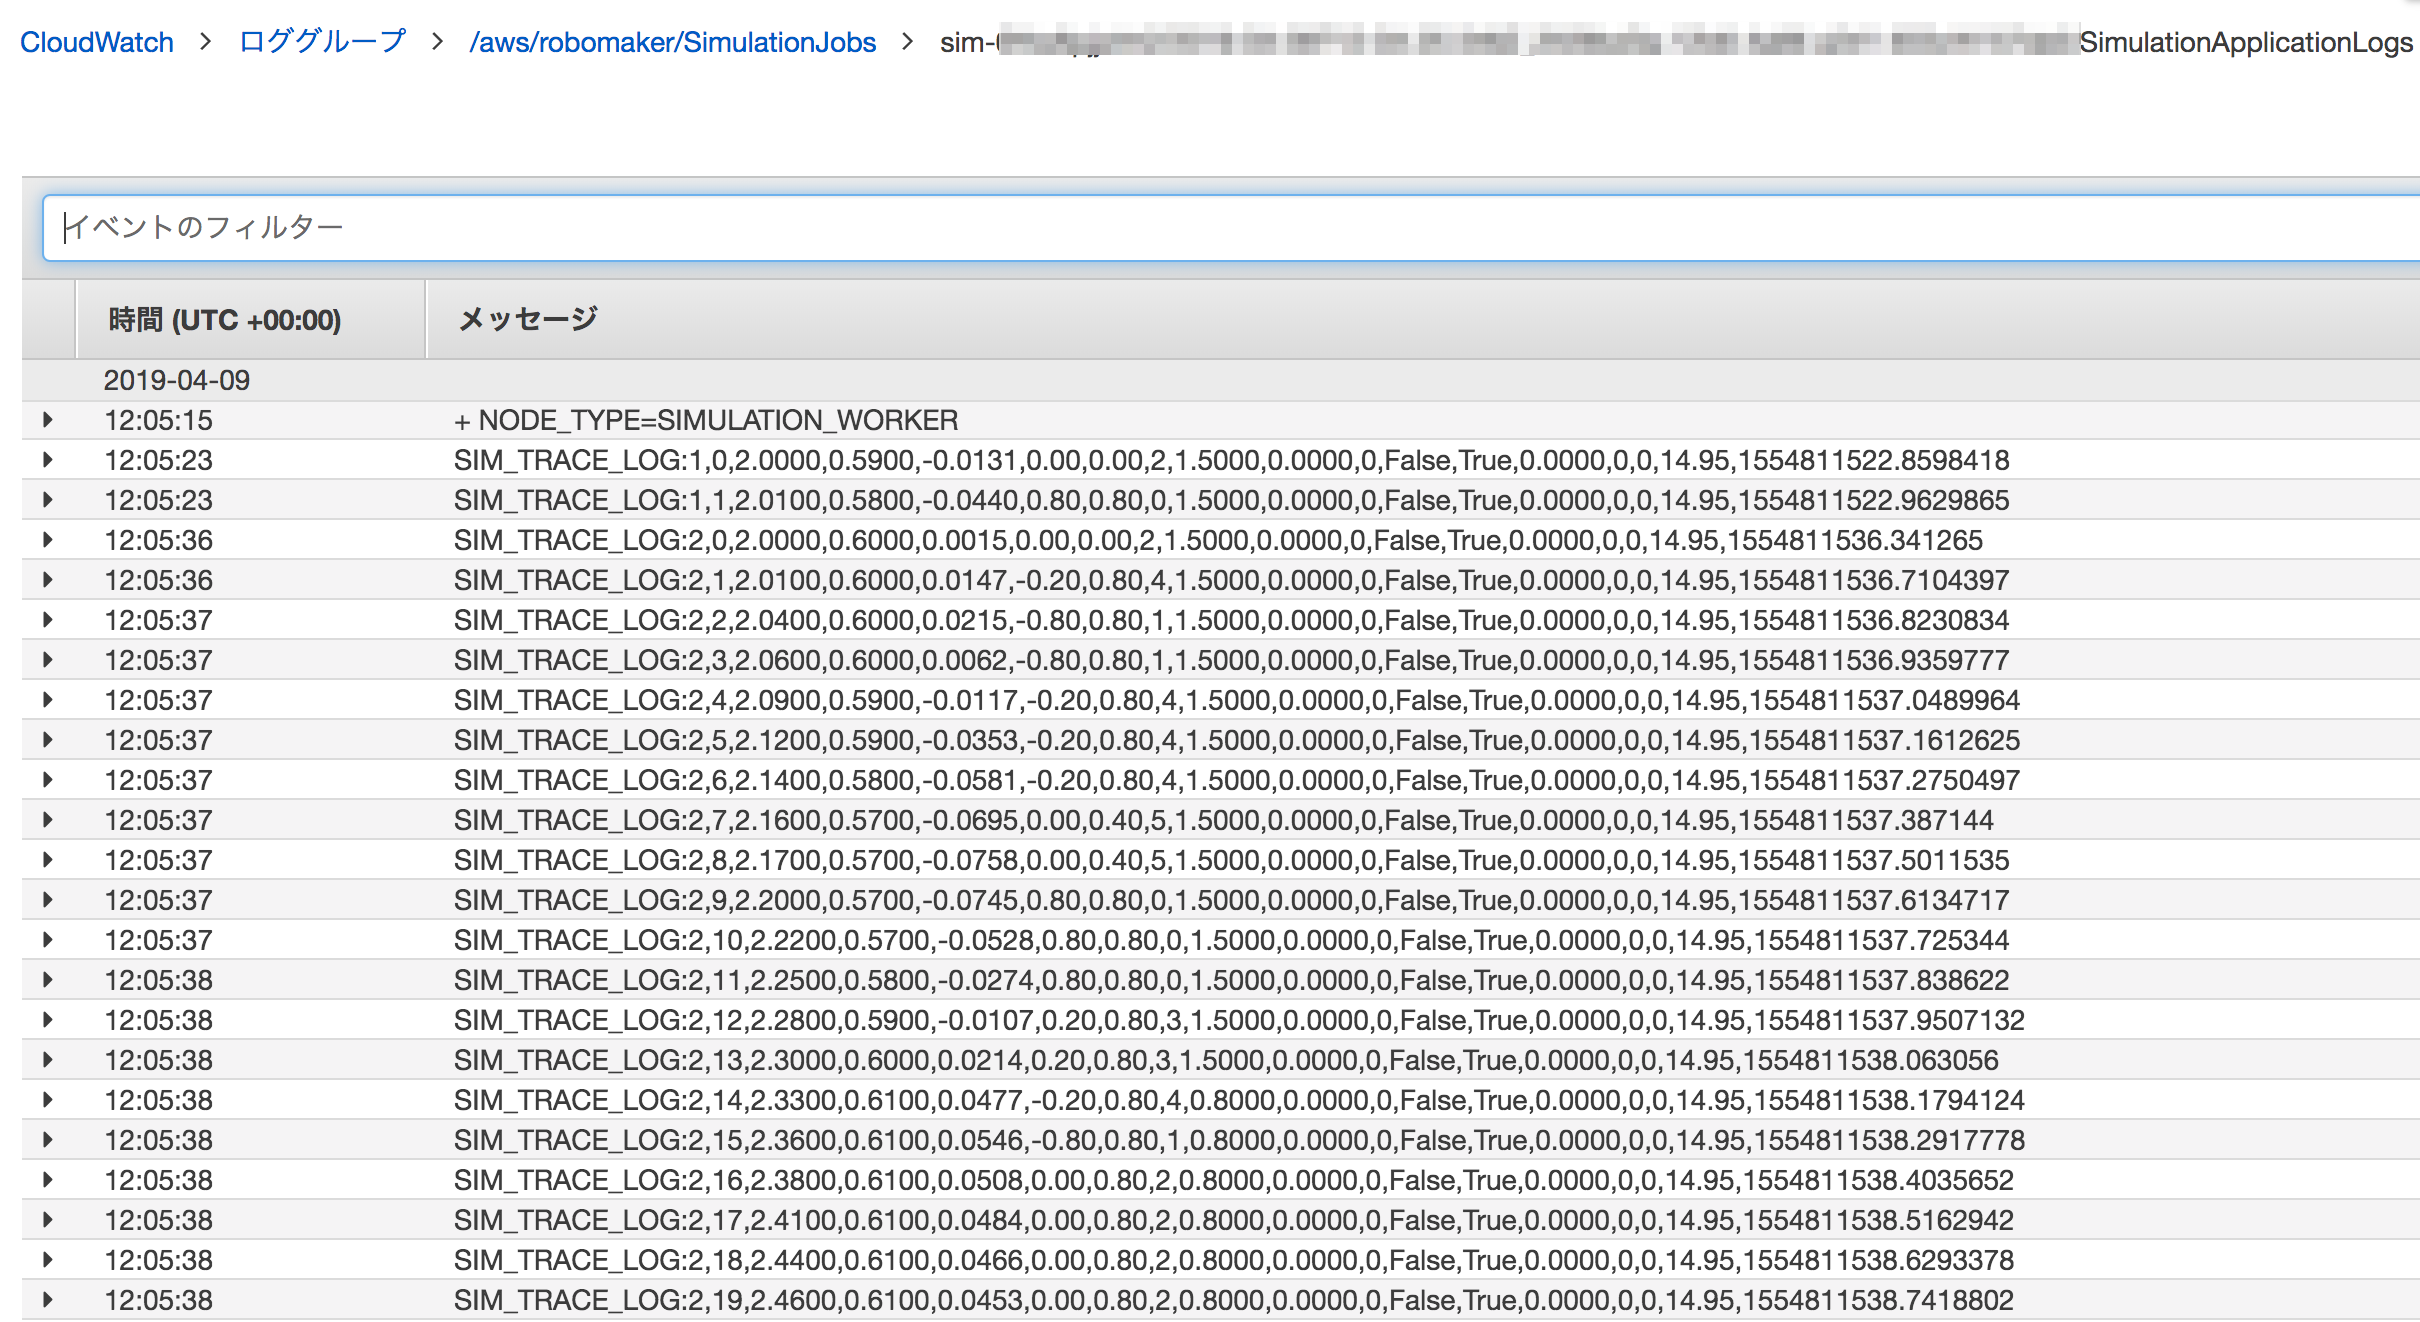This screenshot has height=1322, width=2420.
Task: Expand the SIM_TRACE_LOG:2,7 event arrow
Action: coord(47,820)
